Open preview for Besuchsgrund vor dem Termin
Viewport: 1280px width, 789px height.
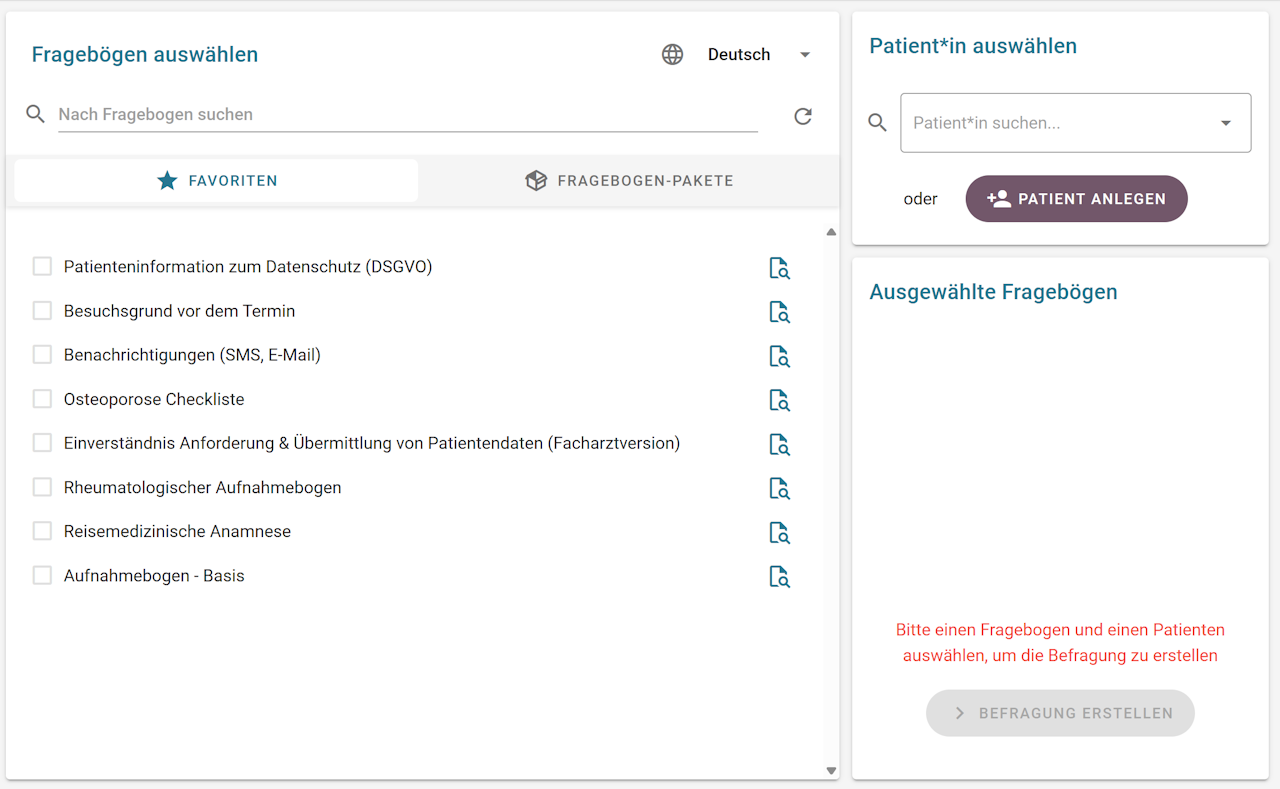point(779,312)
